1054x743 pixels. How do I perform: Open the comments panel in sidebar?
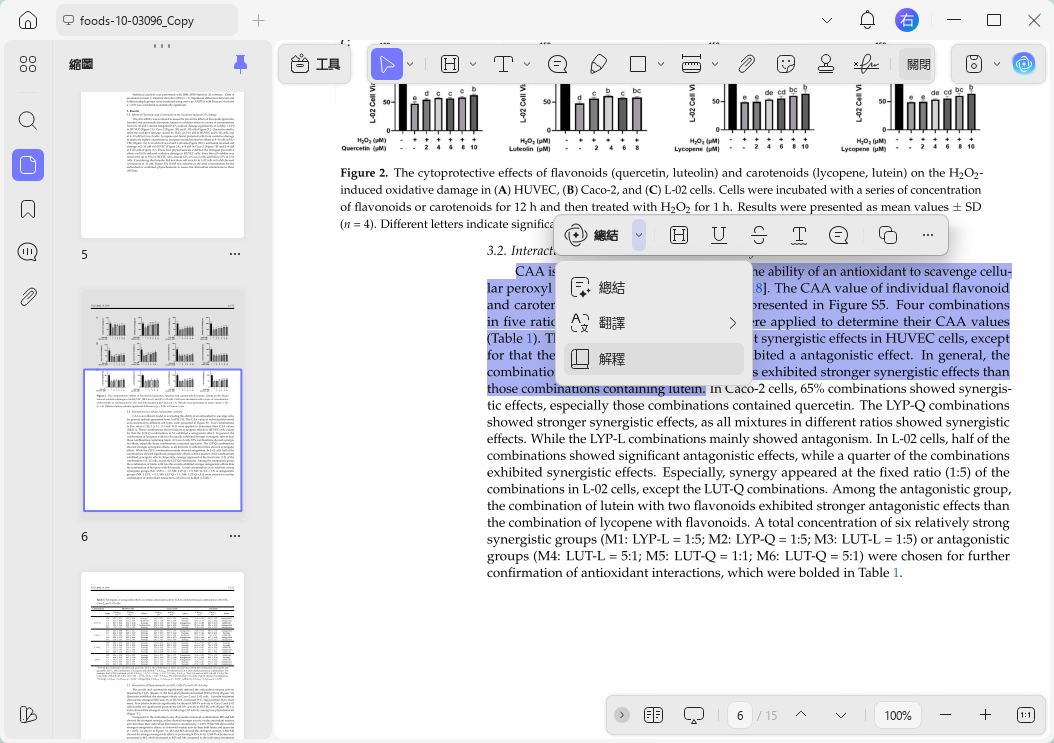coord(28,252)
